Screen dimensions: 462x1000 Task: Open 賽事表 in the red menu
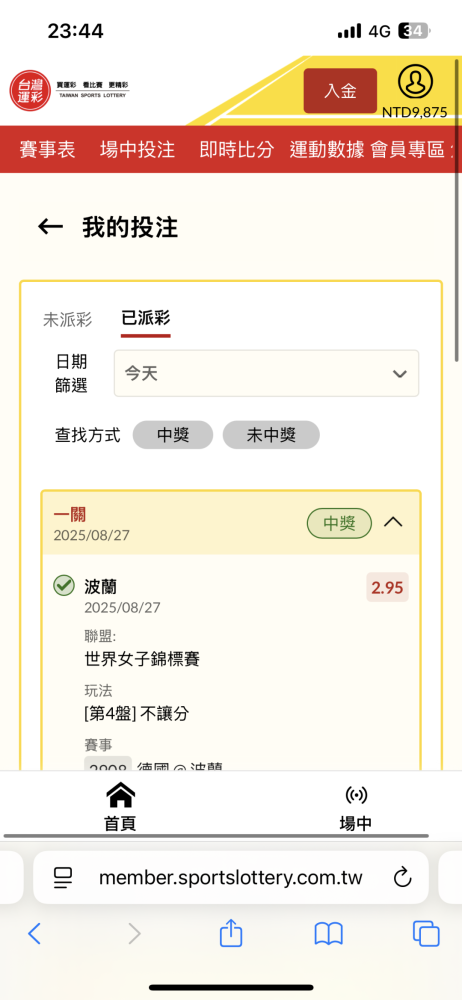tap(47, 150)
